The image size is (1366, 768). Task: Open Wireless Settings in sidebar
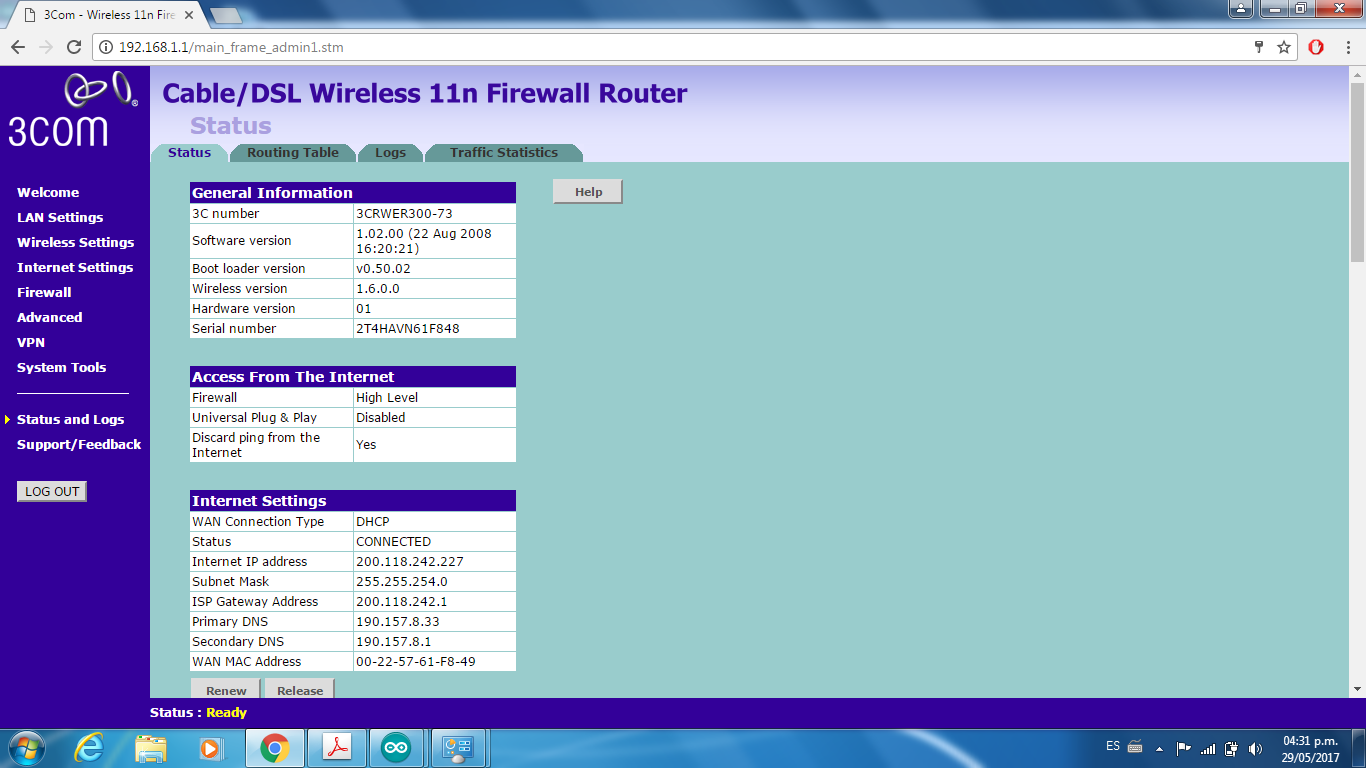[75, 242]
